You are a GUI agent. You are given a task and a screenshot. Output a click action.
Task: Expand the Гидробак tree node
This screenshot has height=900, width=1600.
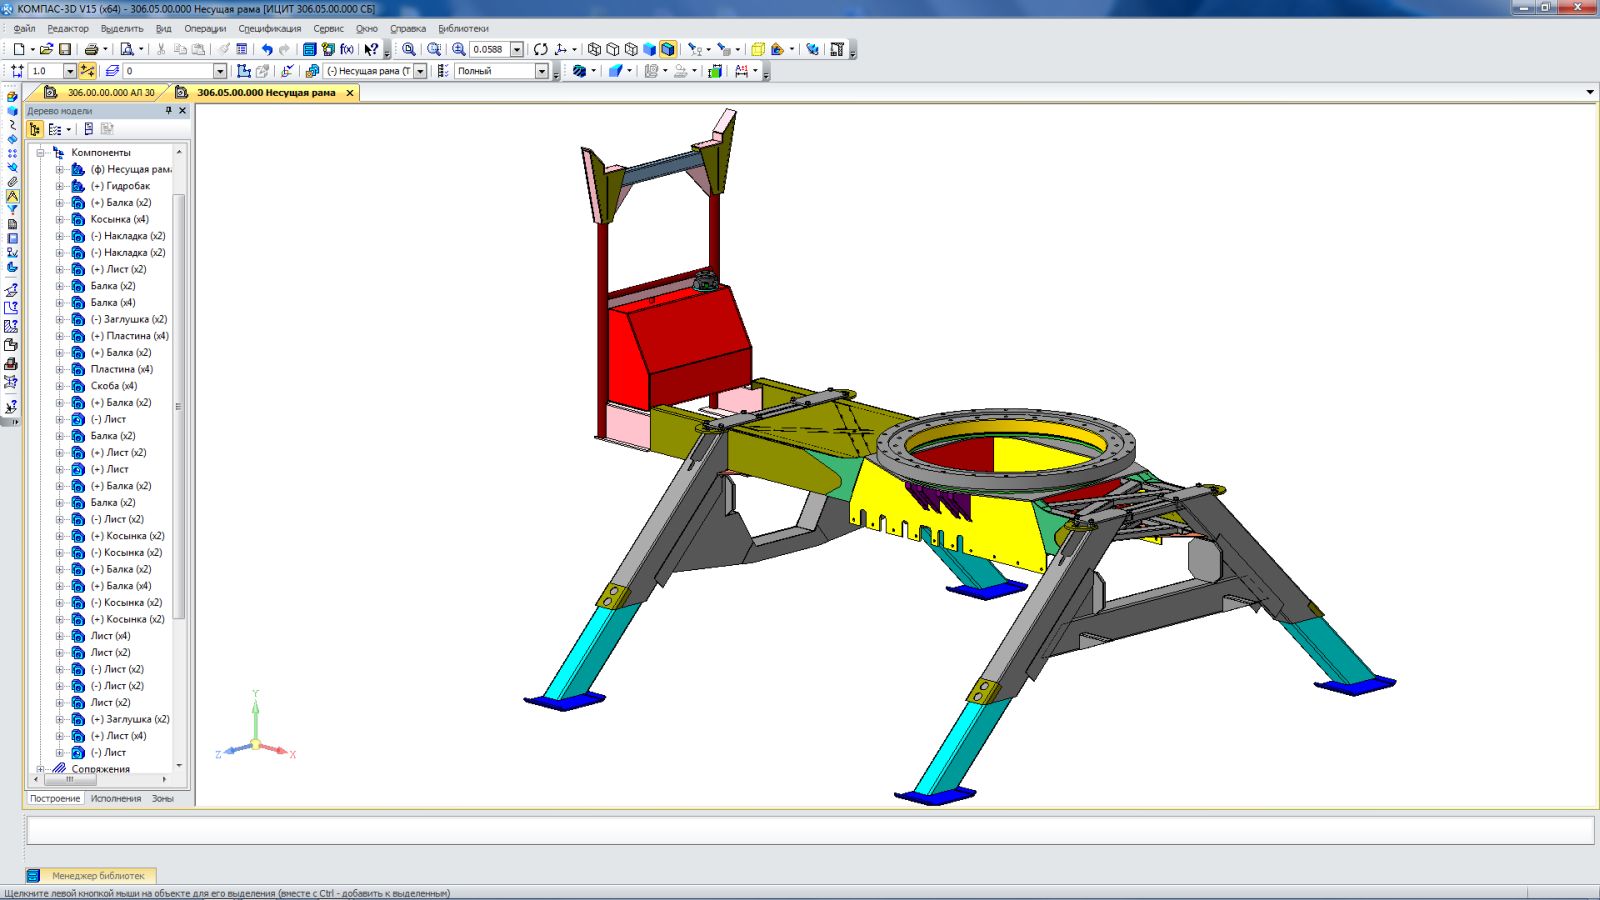[x=59, y=186]
